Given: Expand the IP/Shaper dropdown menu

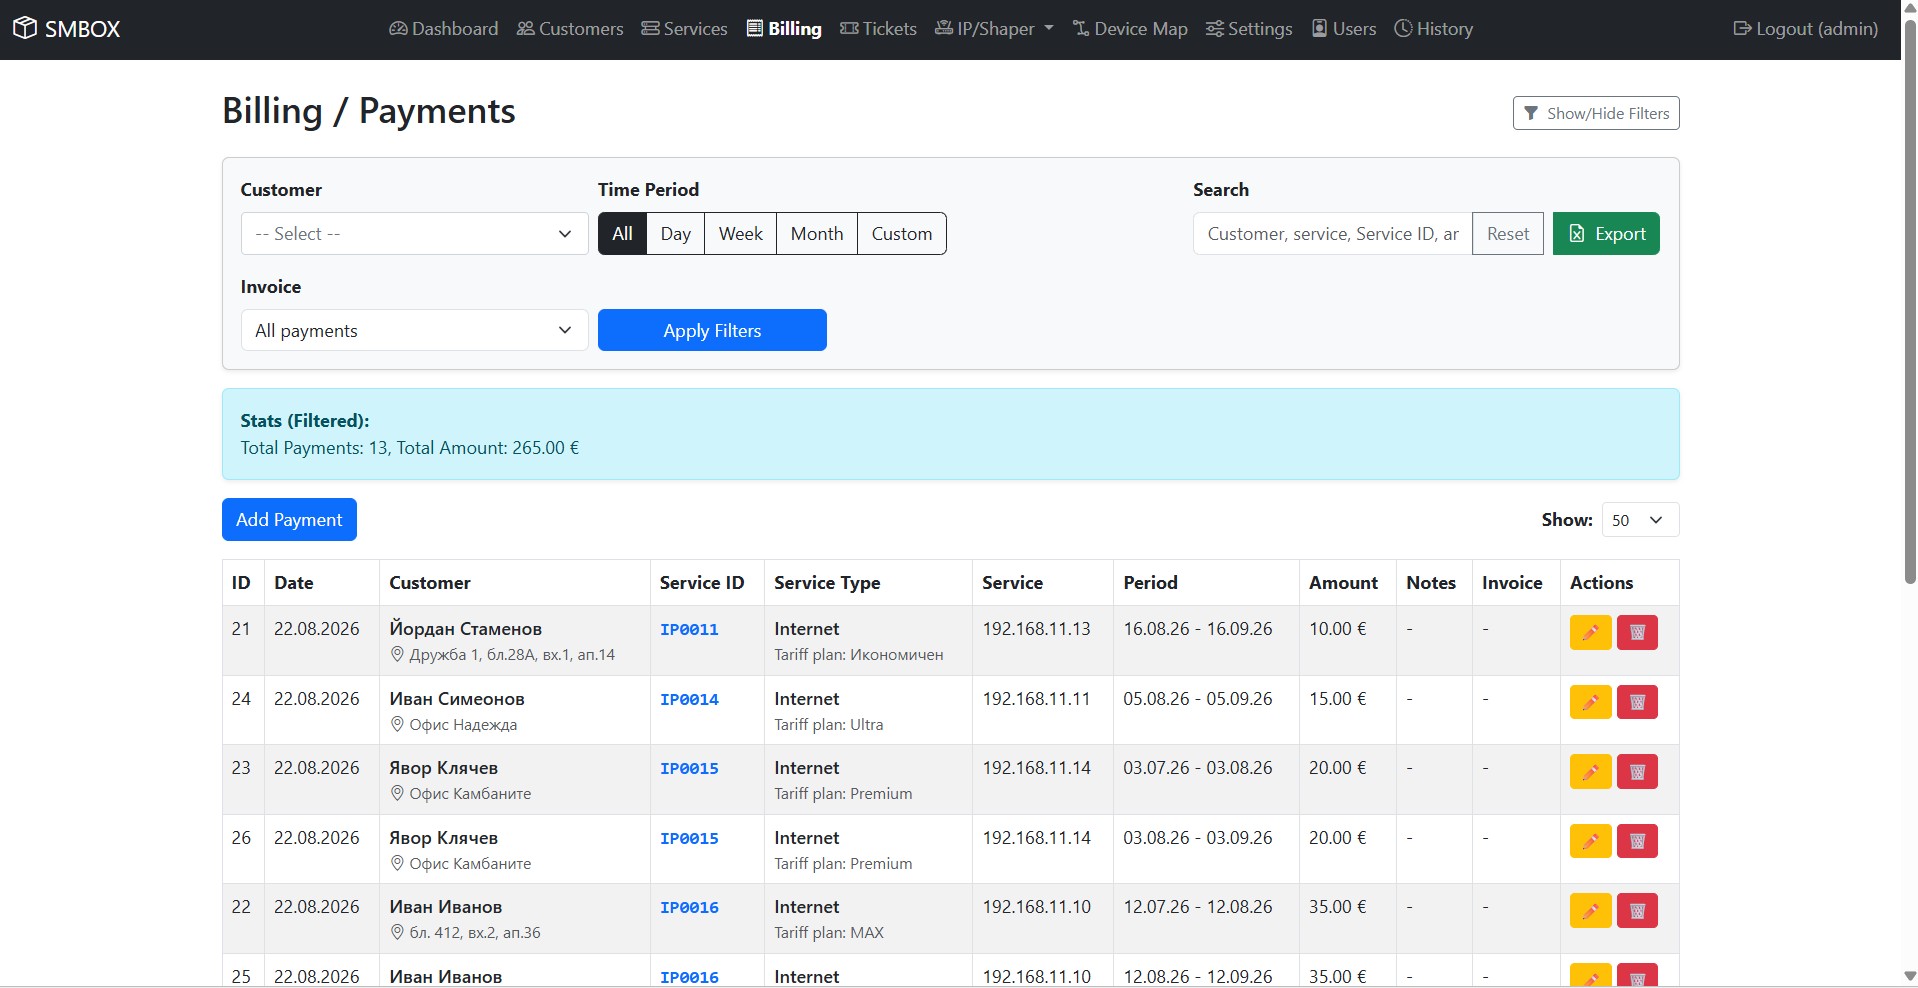Looking at the screenshot, I should (994, 29).
